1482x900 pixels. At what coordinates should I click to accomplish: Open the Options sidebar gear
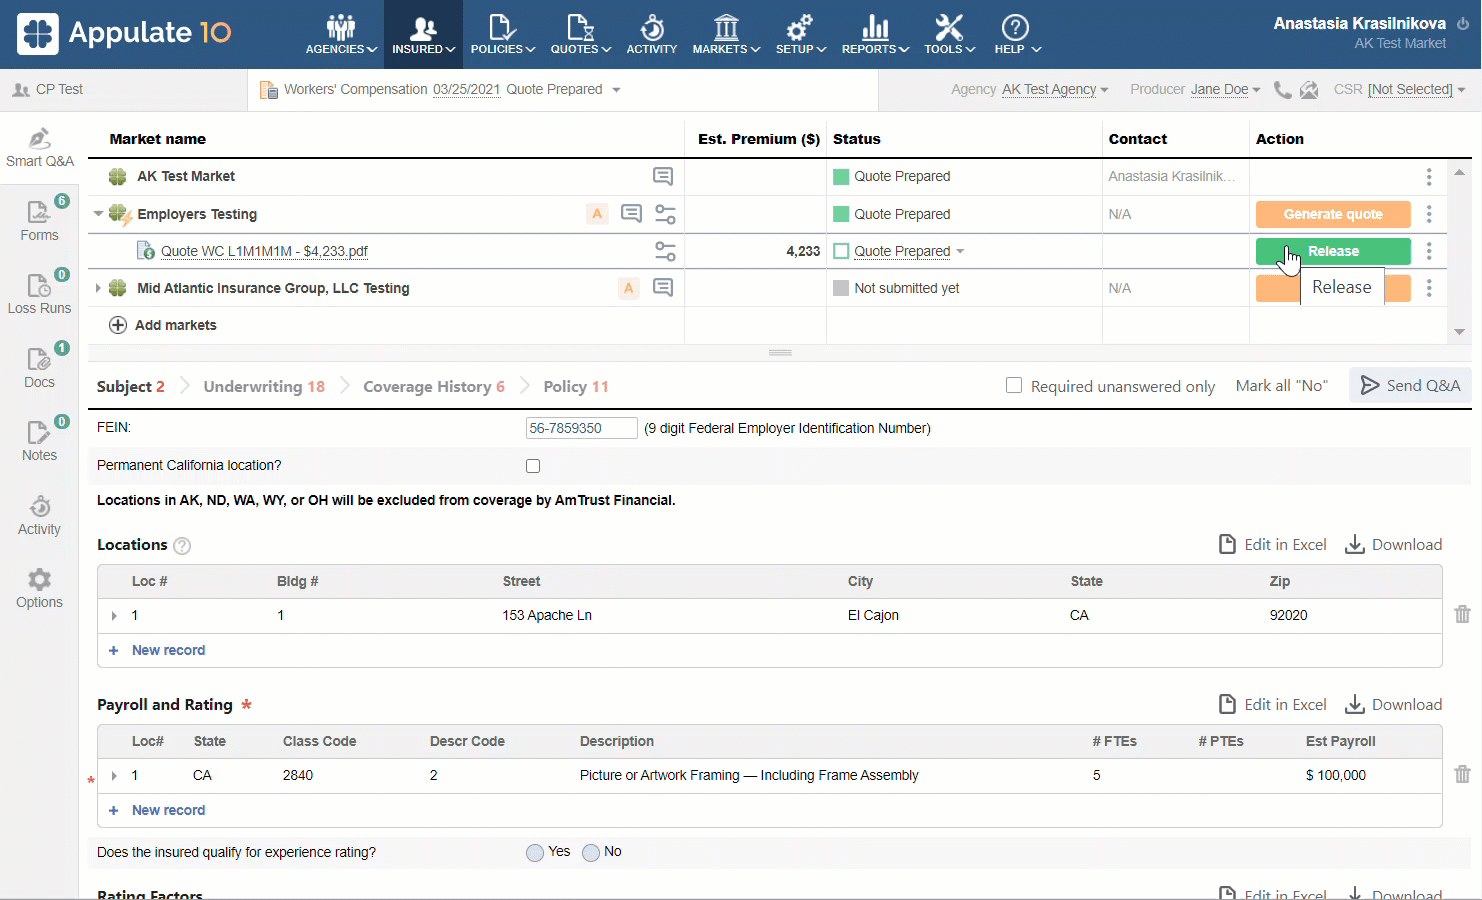tap(39, 588)
